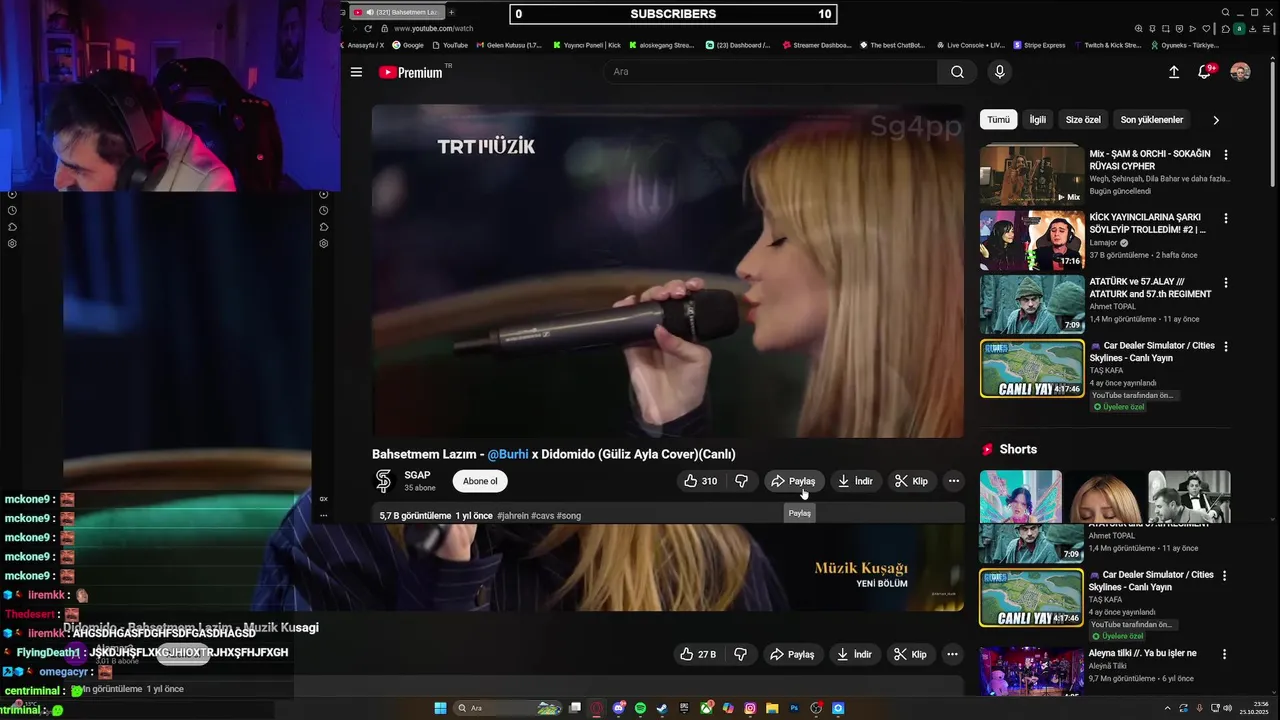Show more filter chips with right arrow
The image size is (1280, 720).
1216,120
